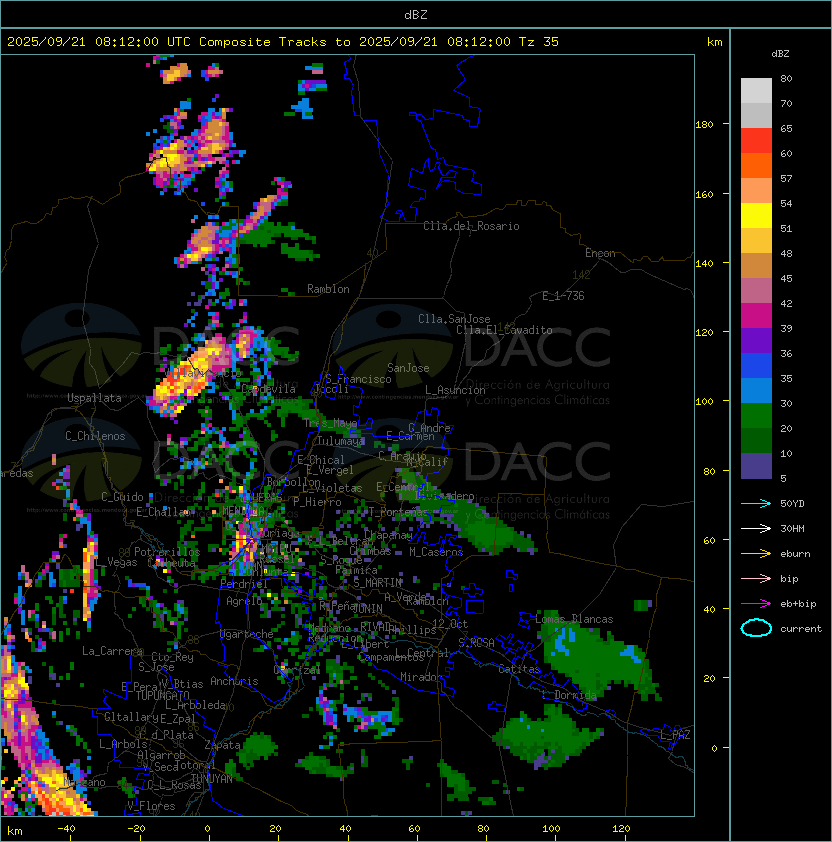Click the Tulumaya map label
Image resolution: width=832 pixels, height=842 pixels.
[341, 441]
